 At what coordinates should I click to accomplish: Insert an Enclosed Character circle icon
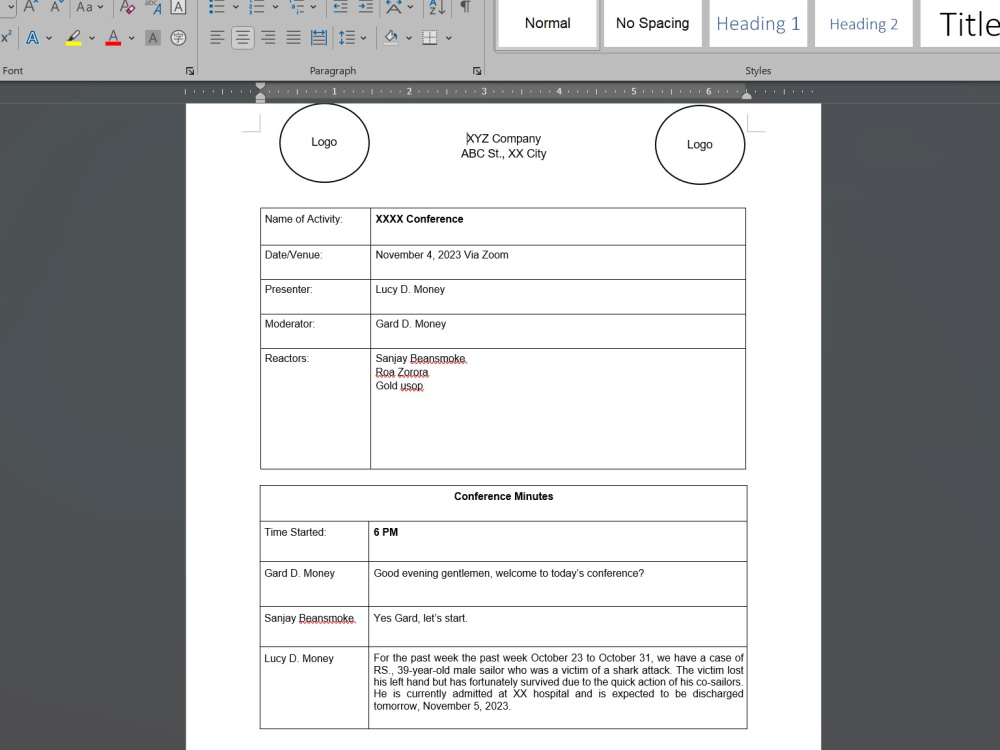click(179, 38)
